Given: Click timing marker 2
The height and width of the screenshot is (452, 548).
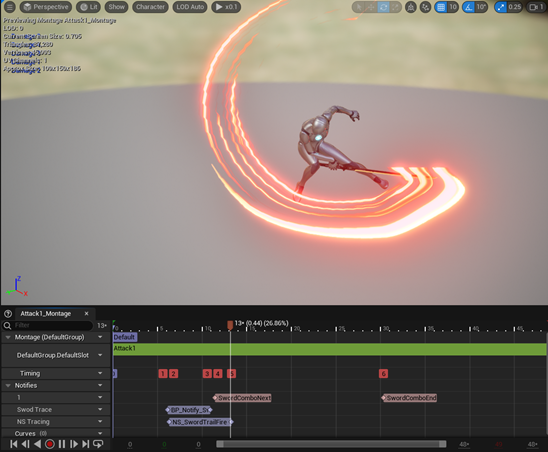Looking at the screenshot, I should tap(173, 374).
